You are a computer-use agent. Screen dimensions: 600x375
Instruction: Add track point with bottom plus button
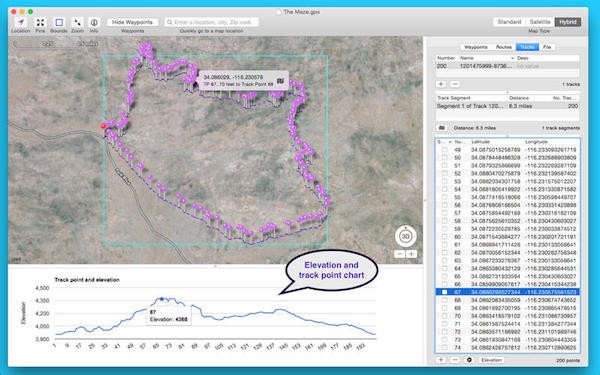[x=441, y=360]
